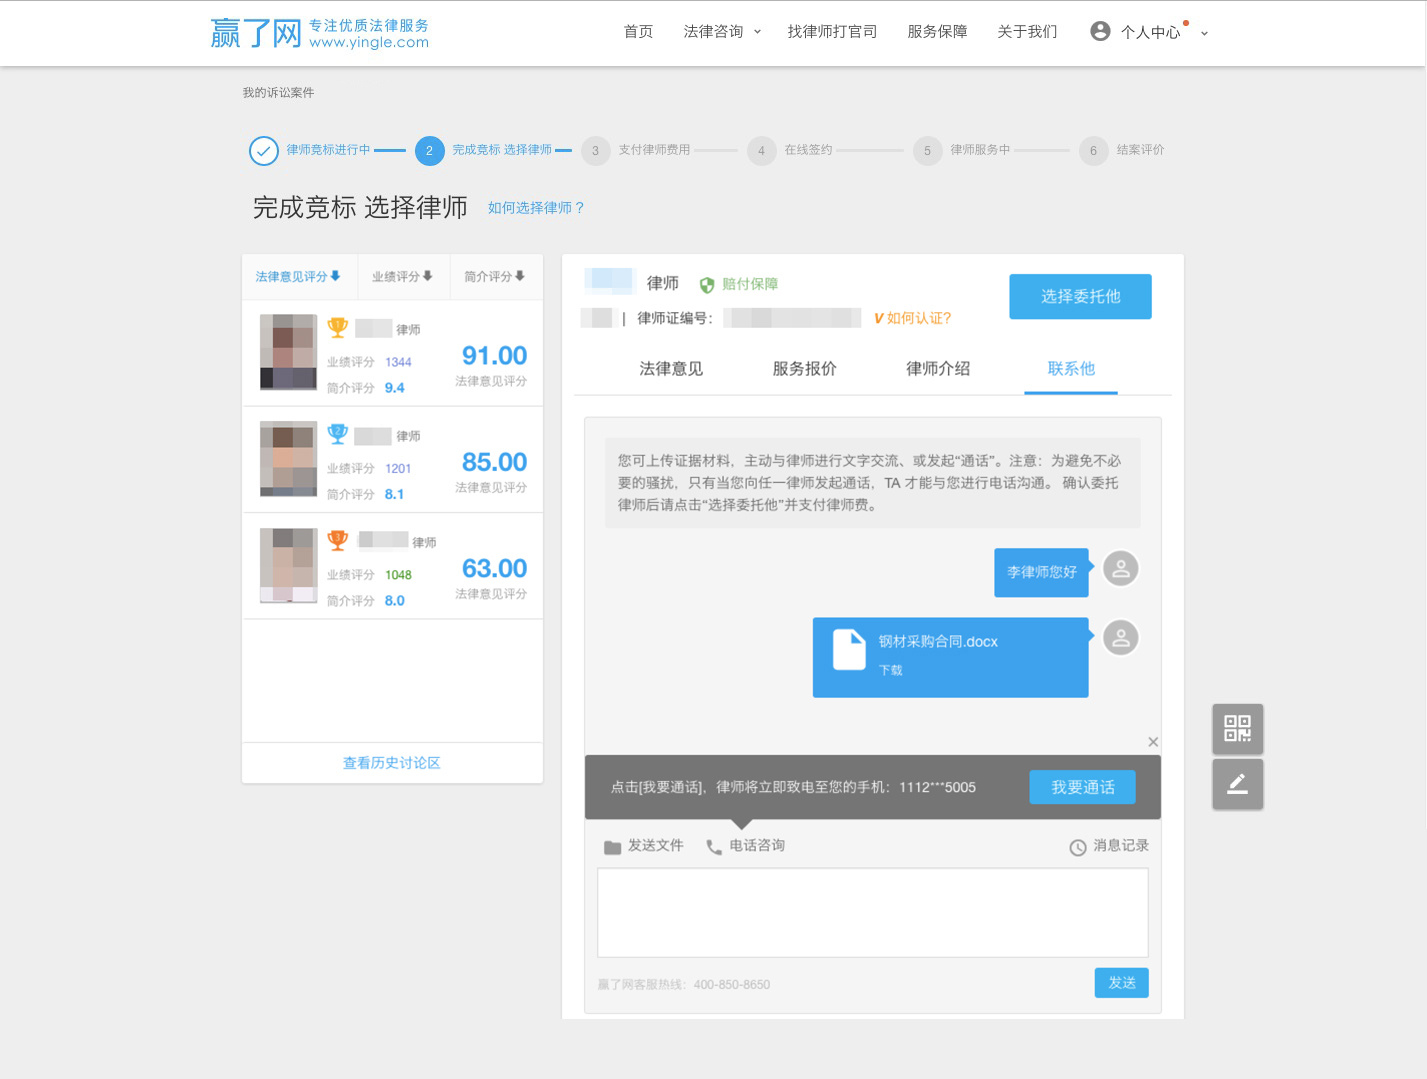Click the gold trophy icon of 91.00 lawyer
Screen dimensions: 1427x1079
(338, 327)
